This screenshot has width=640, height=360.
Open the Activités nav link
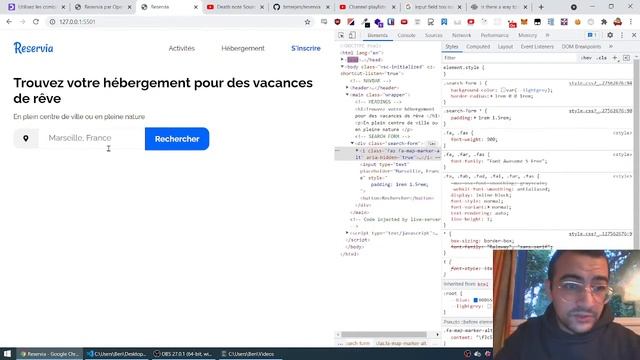click(x=182, y=48)
